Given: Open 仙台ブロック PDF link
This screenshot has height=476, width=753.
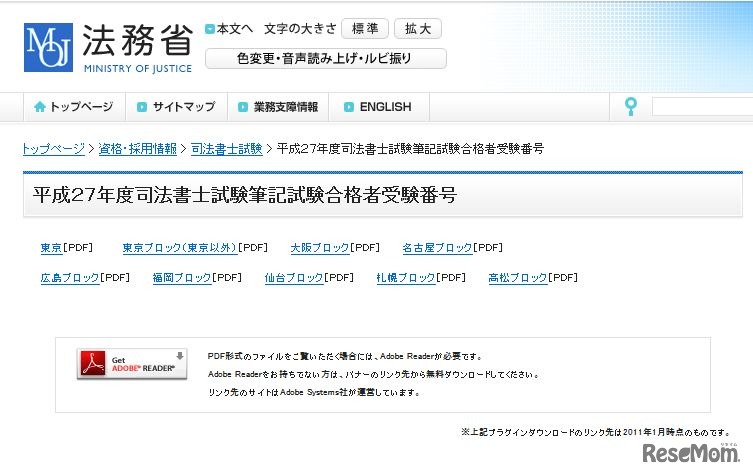Looking at the screenshot, I should pos(294,278).
